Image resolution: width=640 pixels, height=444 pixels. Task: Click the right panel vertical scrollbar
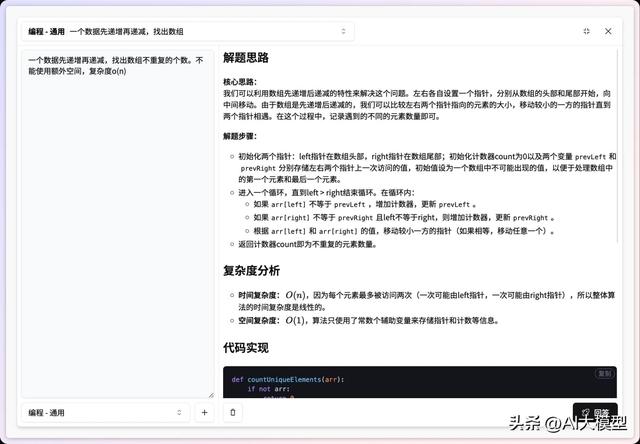click(x=618, y=146)
